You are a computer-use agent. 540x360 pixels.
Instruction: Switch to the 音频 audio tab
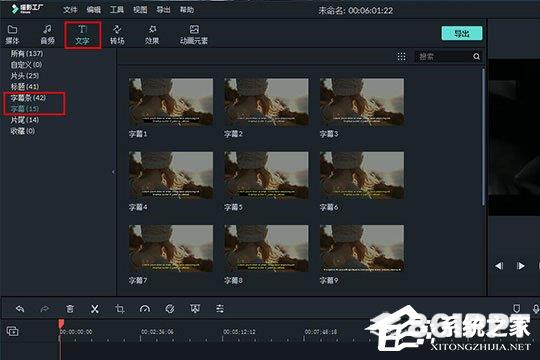pos(48,34)
